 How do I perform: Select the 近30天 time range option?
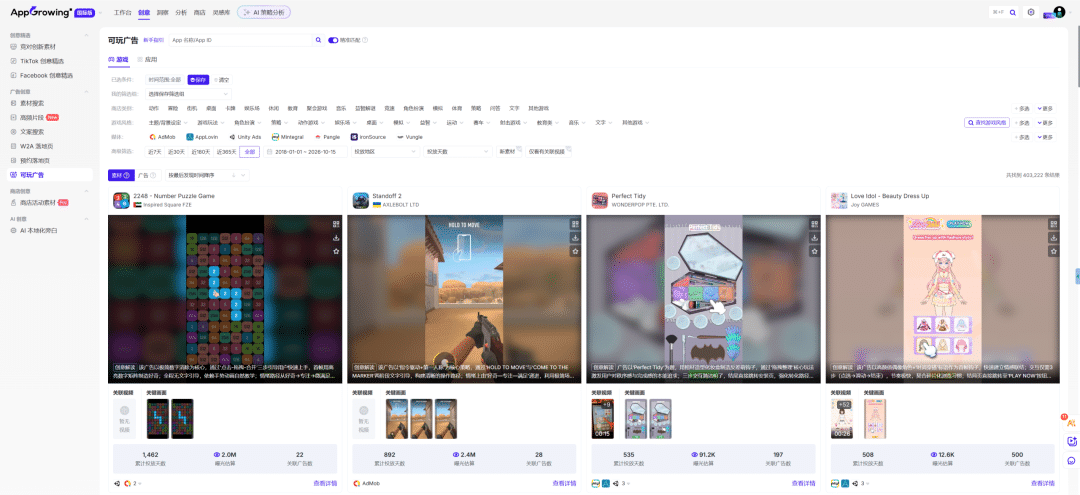[x=177, y=151]
